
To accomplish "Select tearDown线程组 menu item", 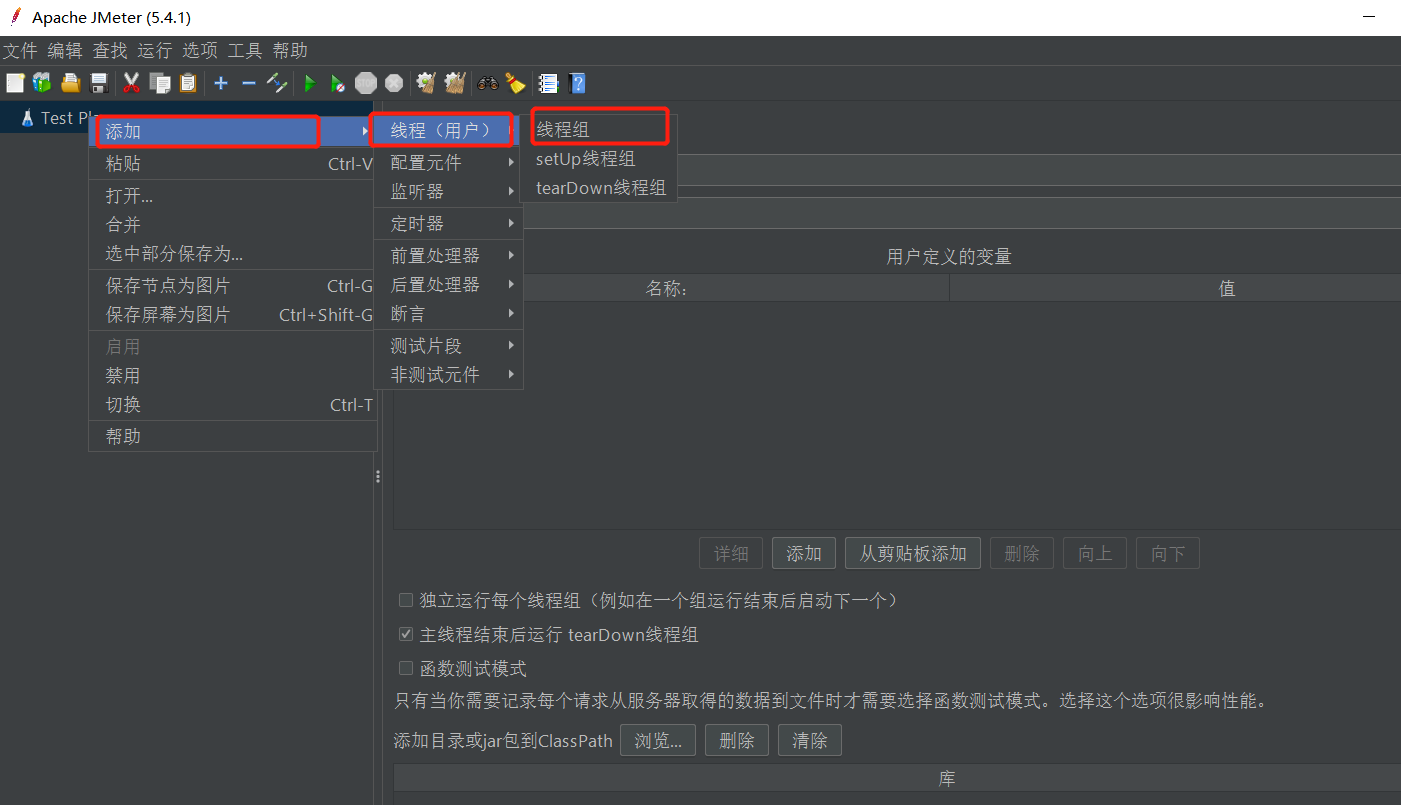I will click(599, 187).
